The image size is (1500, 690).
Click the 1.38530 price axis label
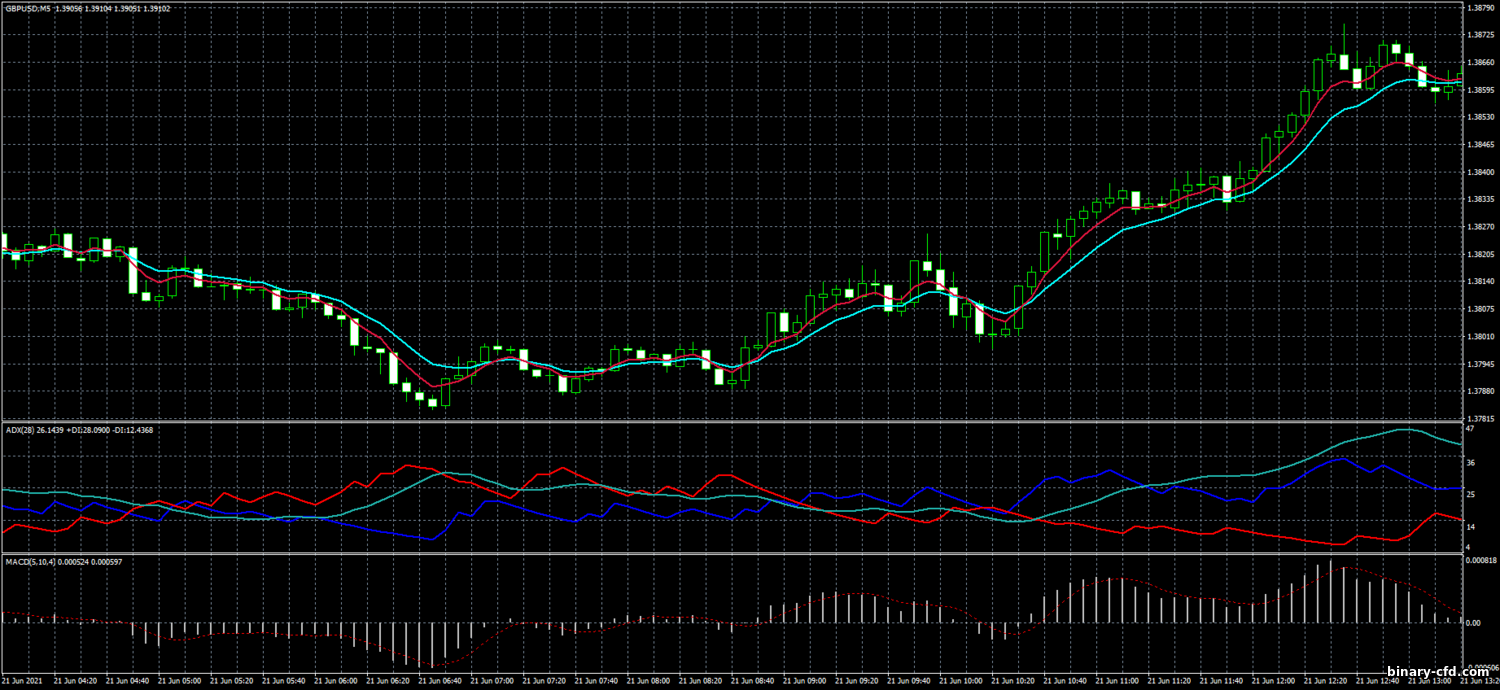[1479, 117]
